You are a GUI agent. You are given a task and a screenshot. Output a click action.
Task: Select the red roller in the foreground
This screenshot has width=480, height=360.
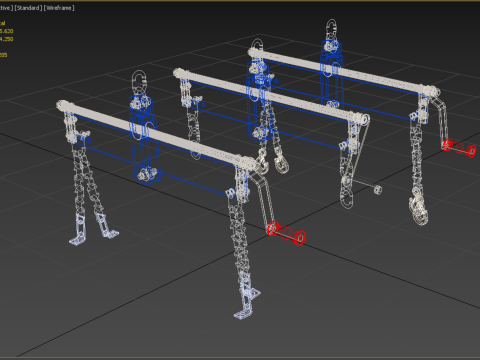tap(287, 233)
